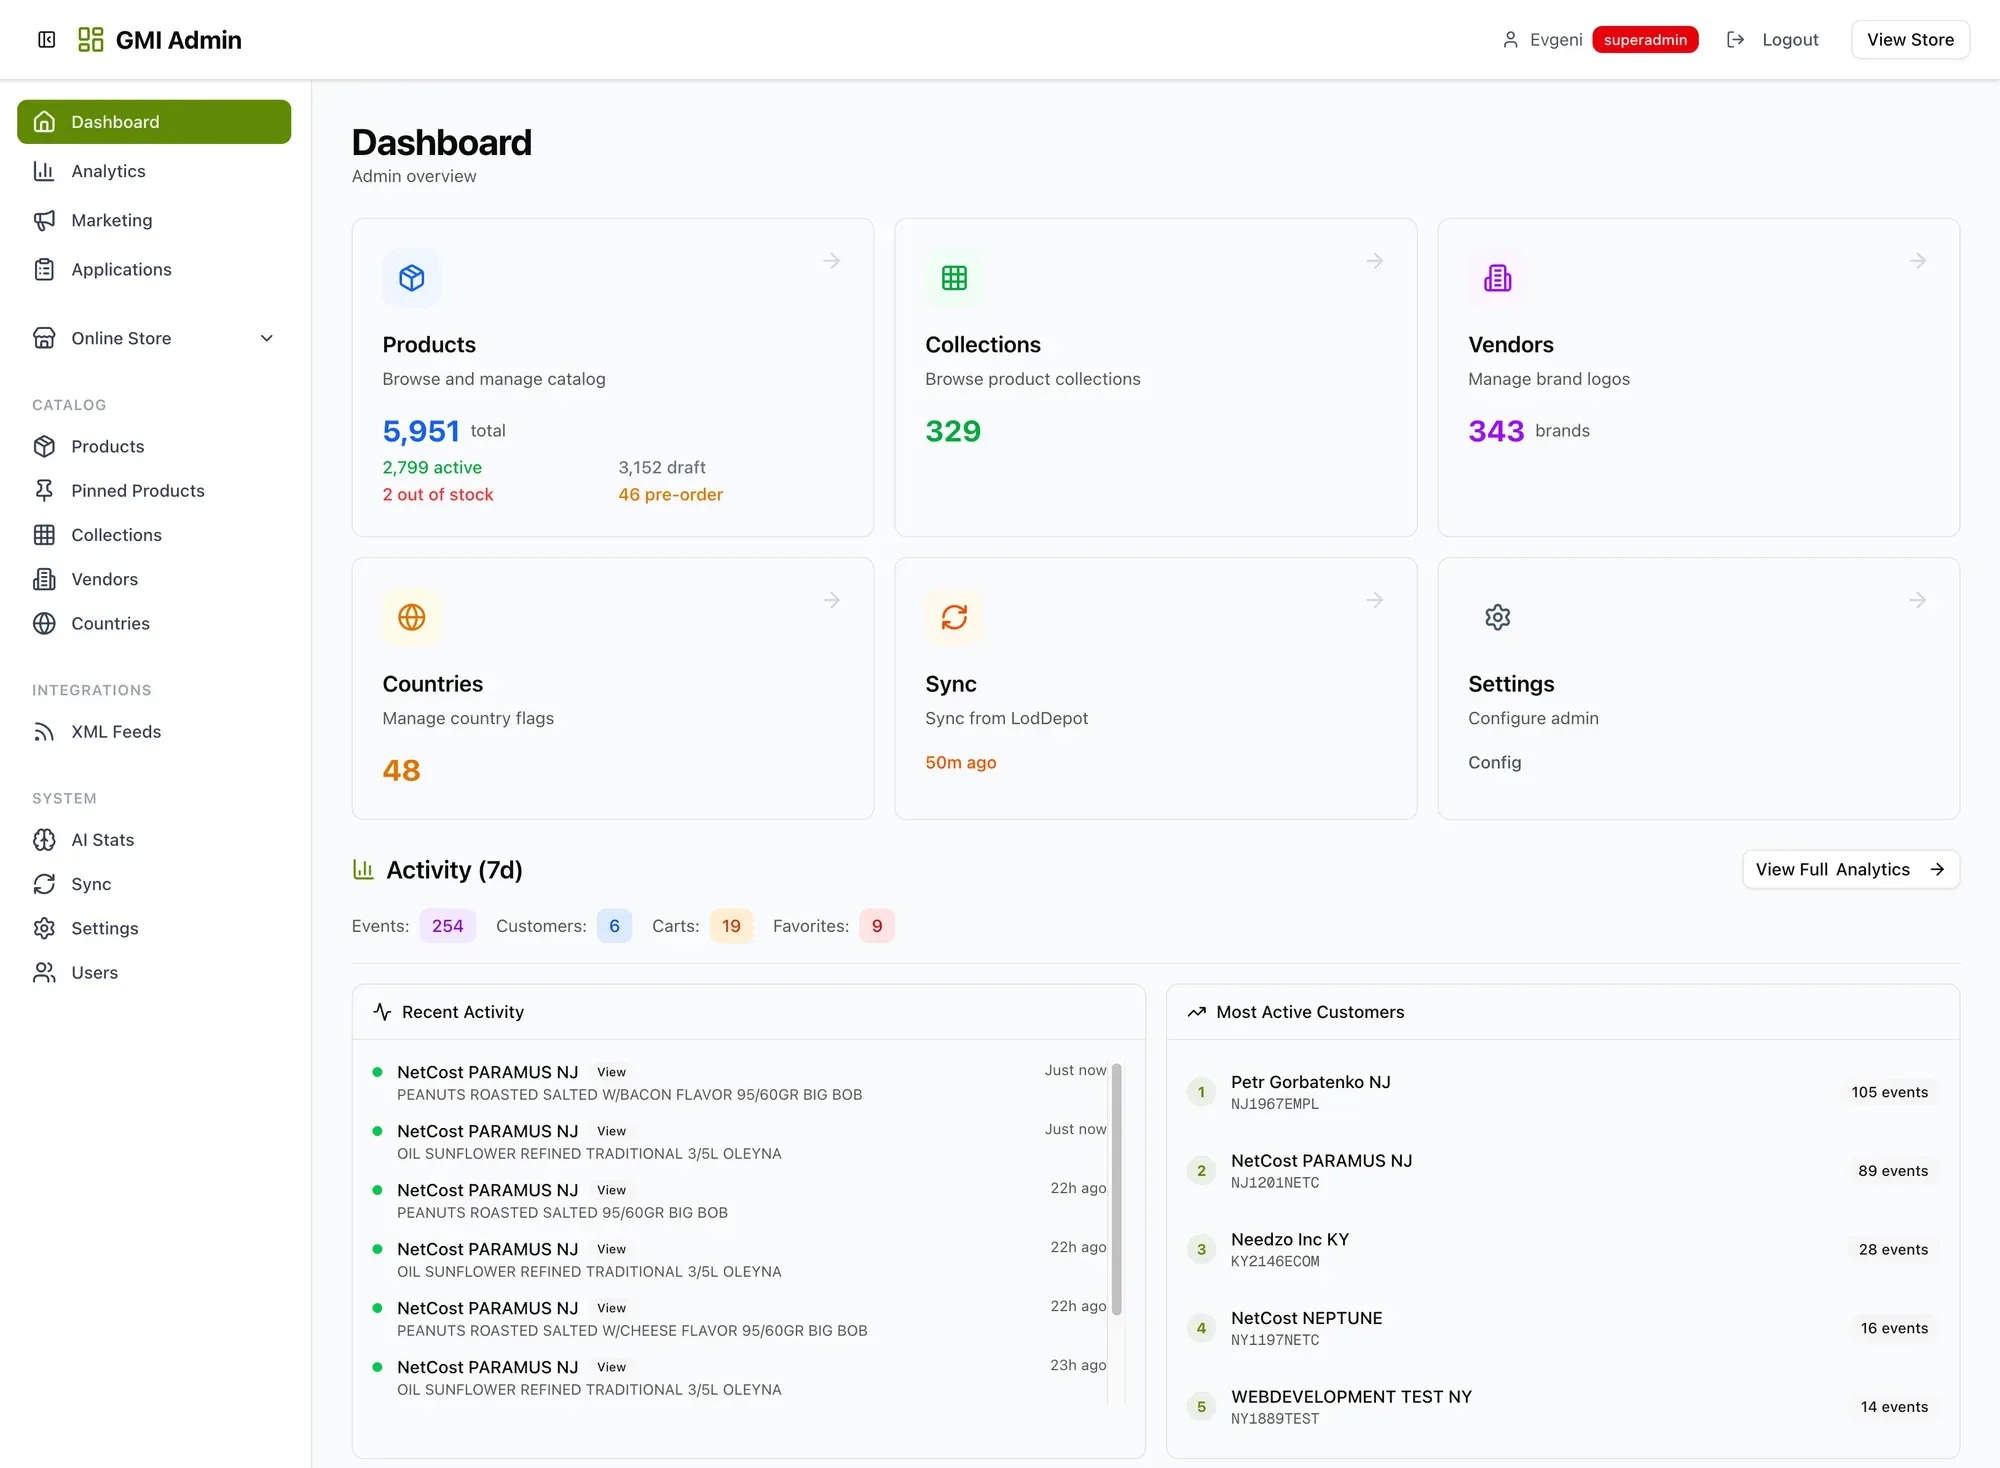Open Countries in the sidebar
The image size is (2000, 1468).
(154, 623)
